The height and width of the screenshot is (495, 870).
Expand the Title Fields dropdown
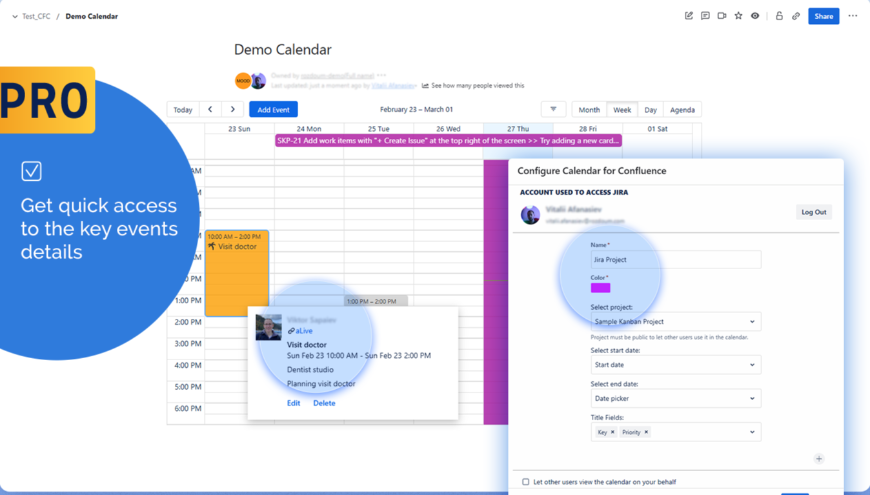point(752,432)
